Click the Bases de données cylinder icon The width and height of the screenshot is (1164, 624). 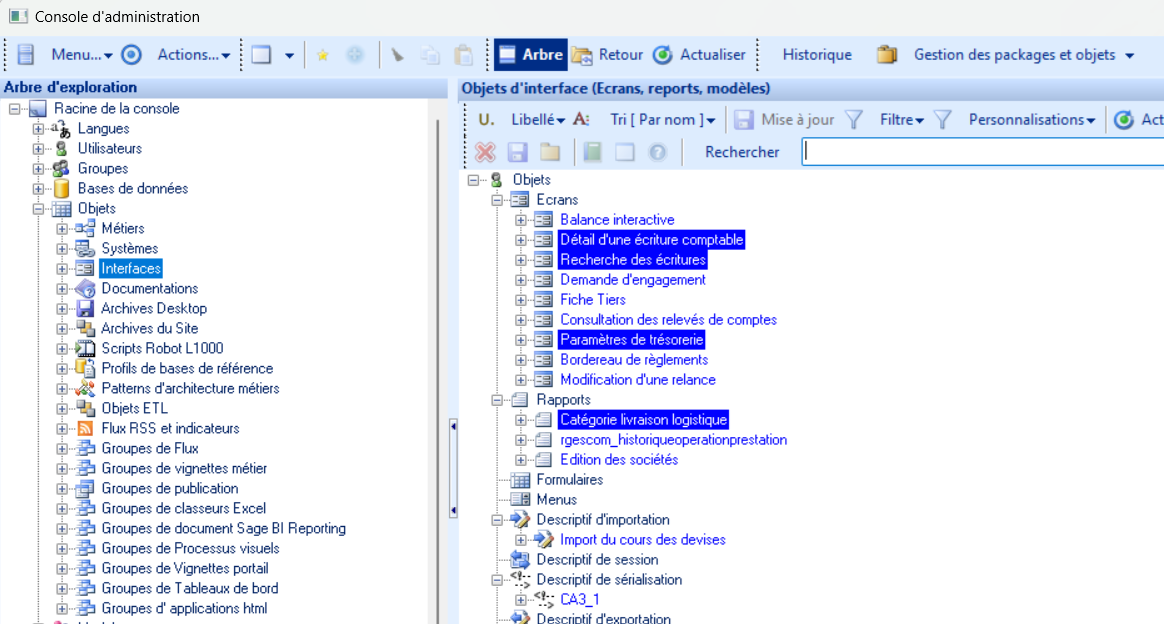[62, 188]
